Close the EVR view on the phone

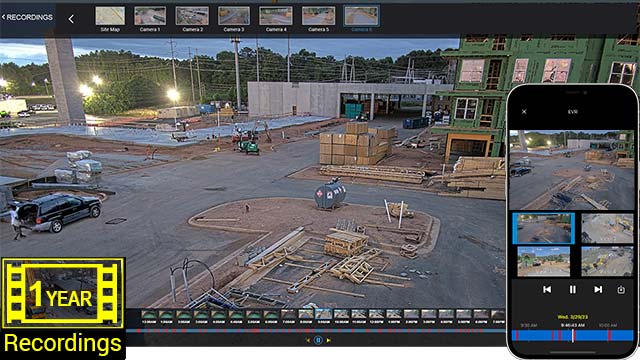click(524, 111)
